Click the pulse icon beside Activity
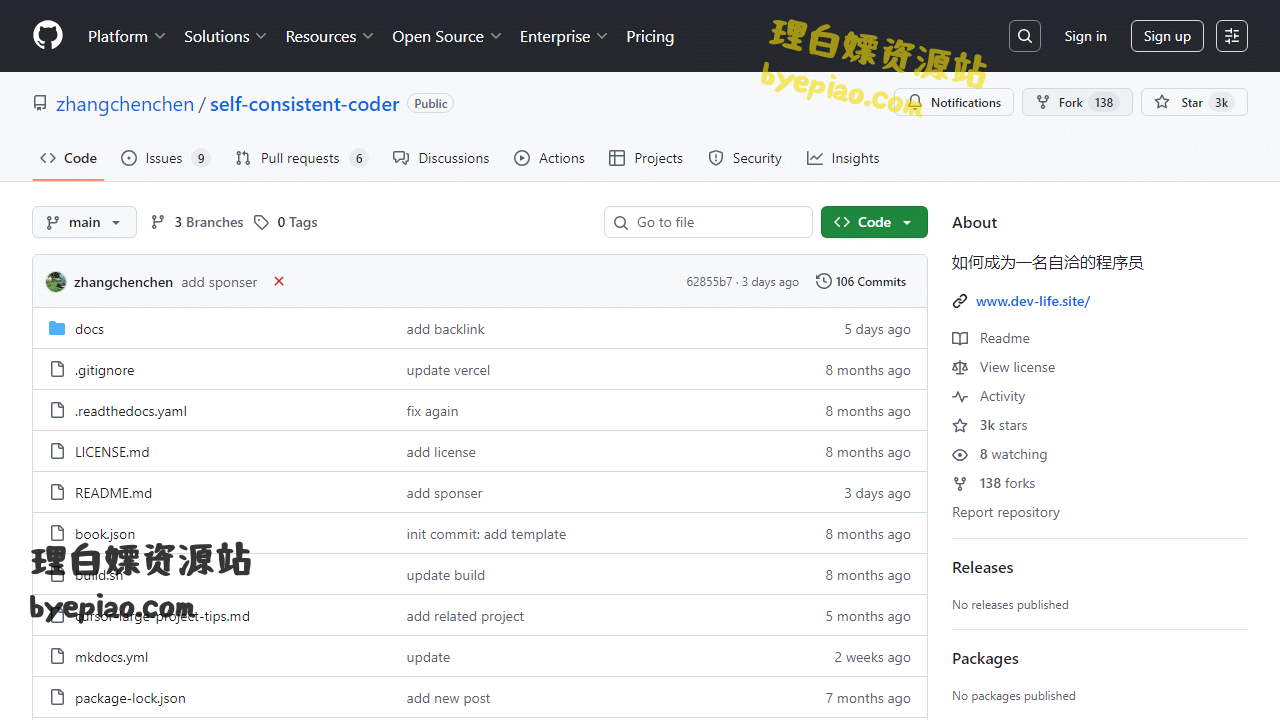This screenshot has width=1280, height=720. click(960, 396)
